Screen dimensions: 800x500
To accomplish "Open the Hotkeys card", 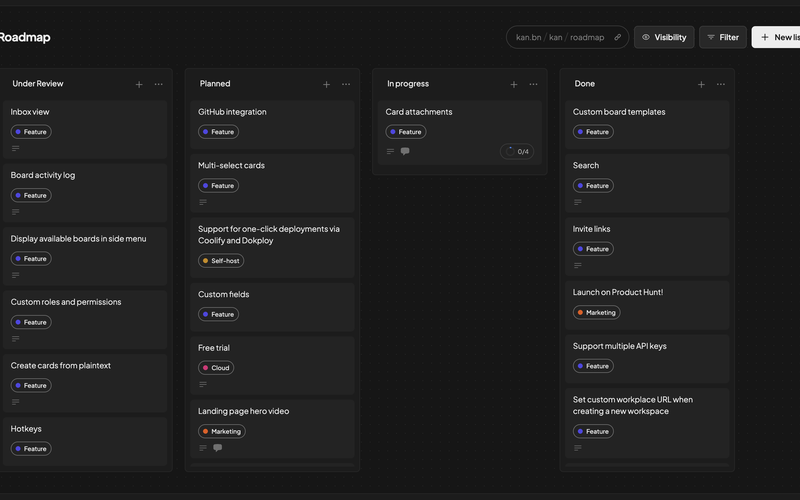I will (x=85, y=441).
